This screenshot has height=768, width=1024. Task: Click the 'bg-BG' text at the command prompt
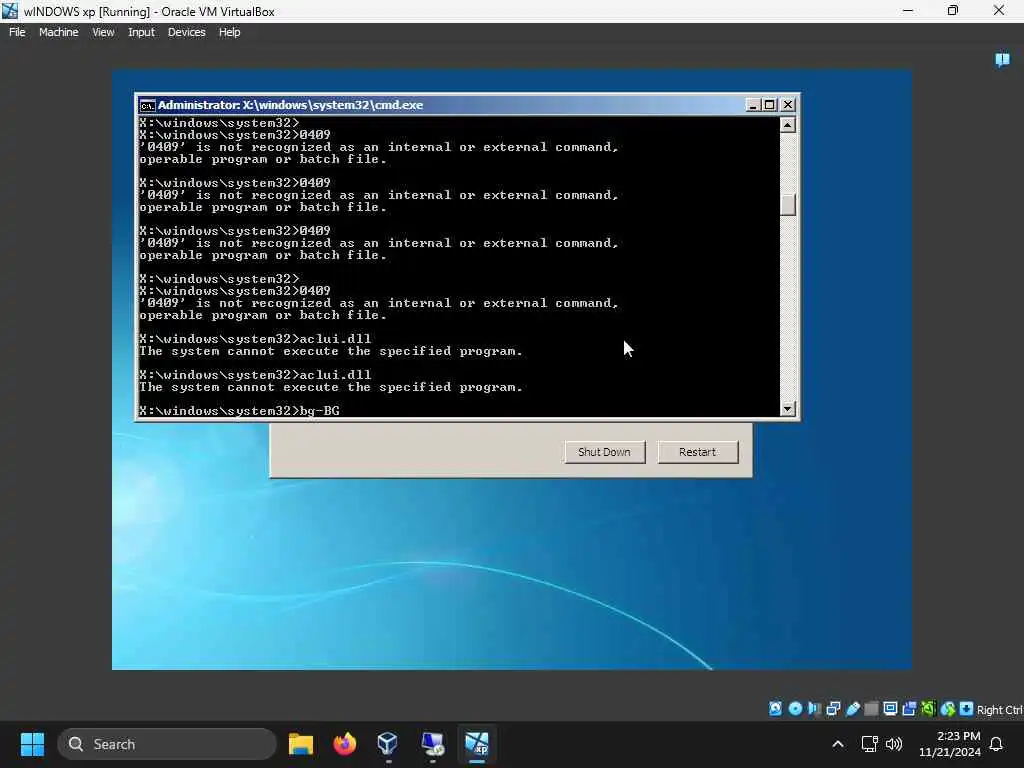[x=319, y=411]
